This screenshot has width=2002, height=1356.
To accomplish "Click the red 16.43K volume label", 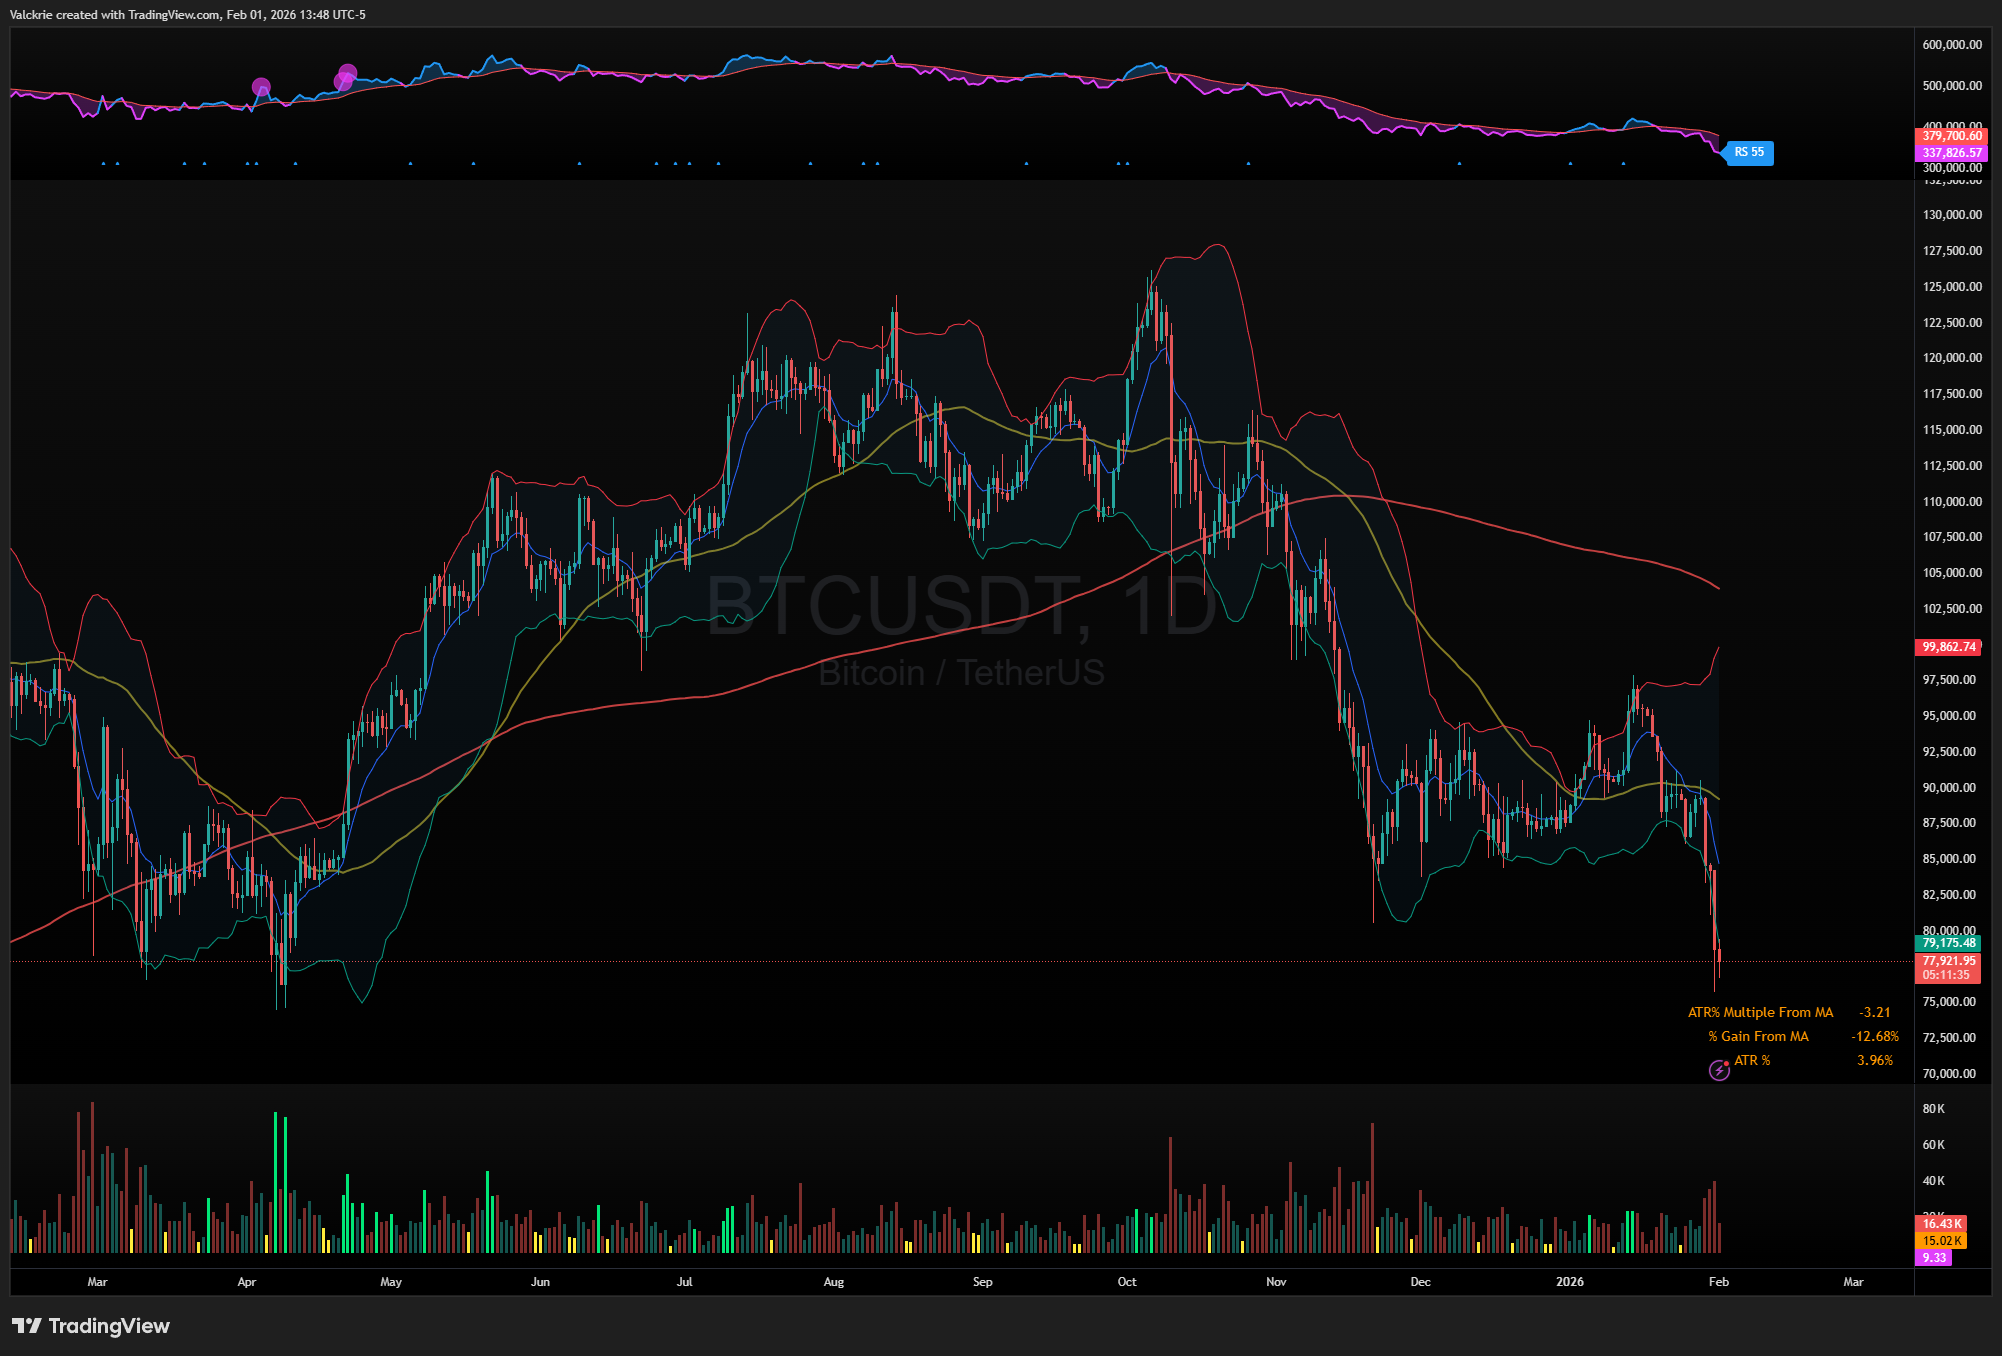I will click(1941, 1224).
